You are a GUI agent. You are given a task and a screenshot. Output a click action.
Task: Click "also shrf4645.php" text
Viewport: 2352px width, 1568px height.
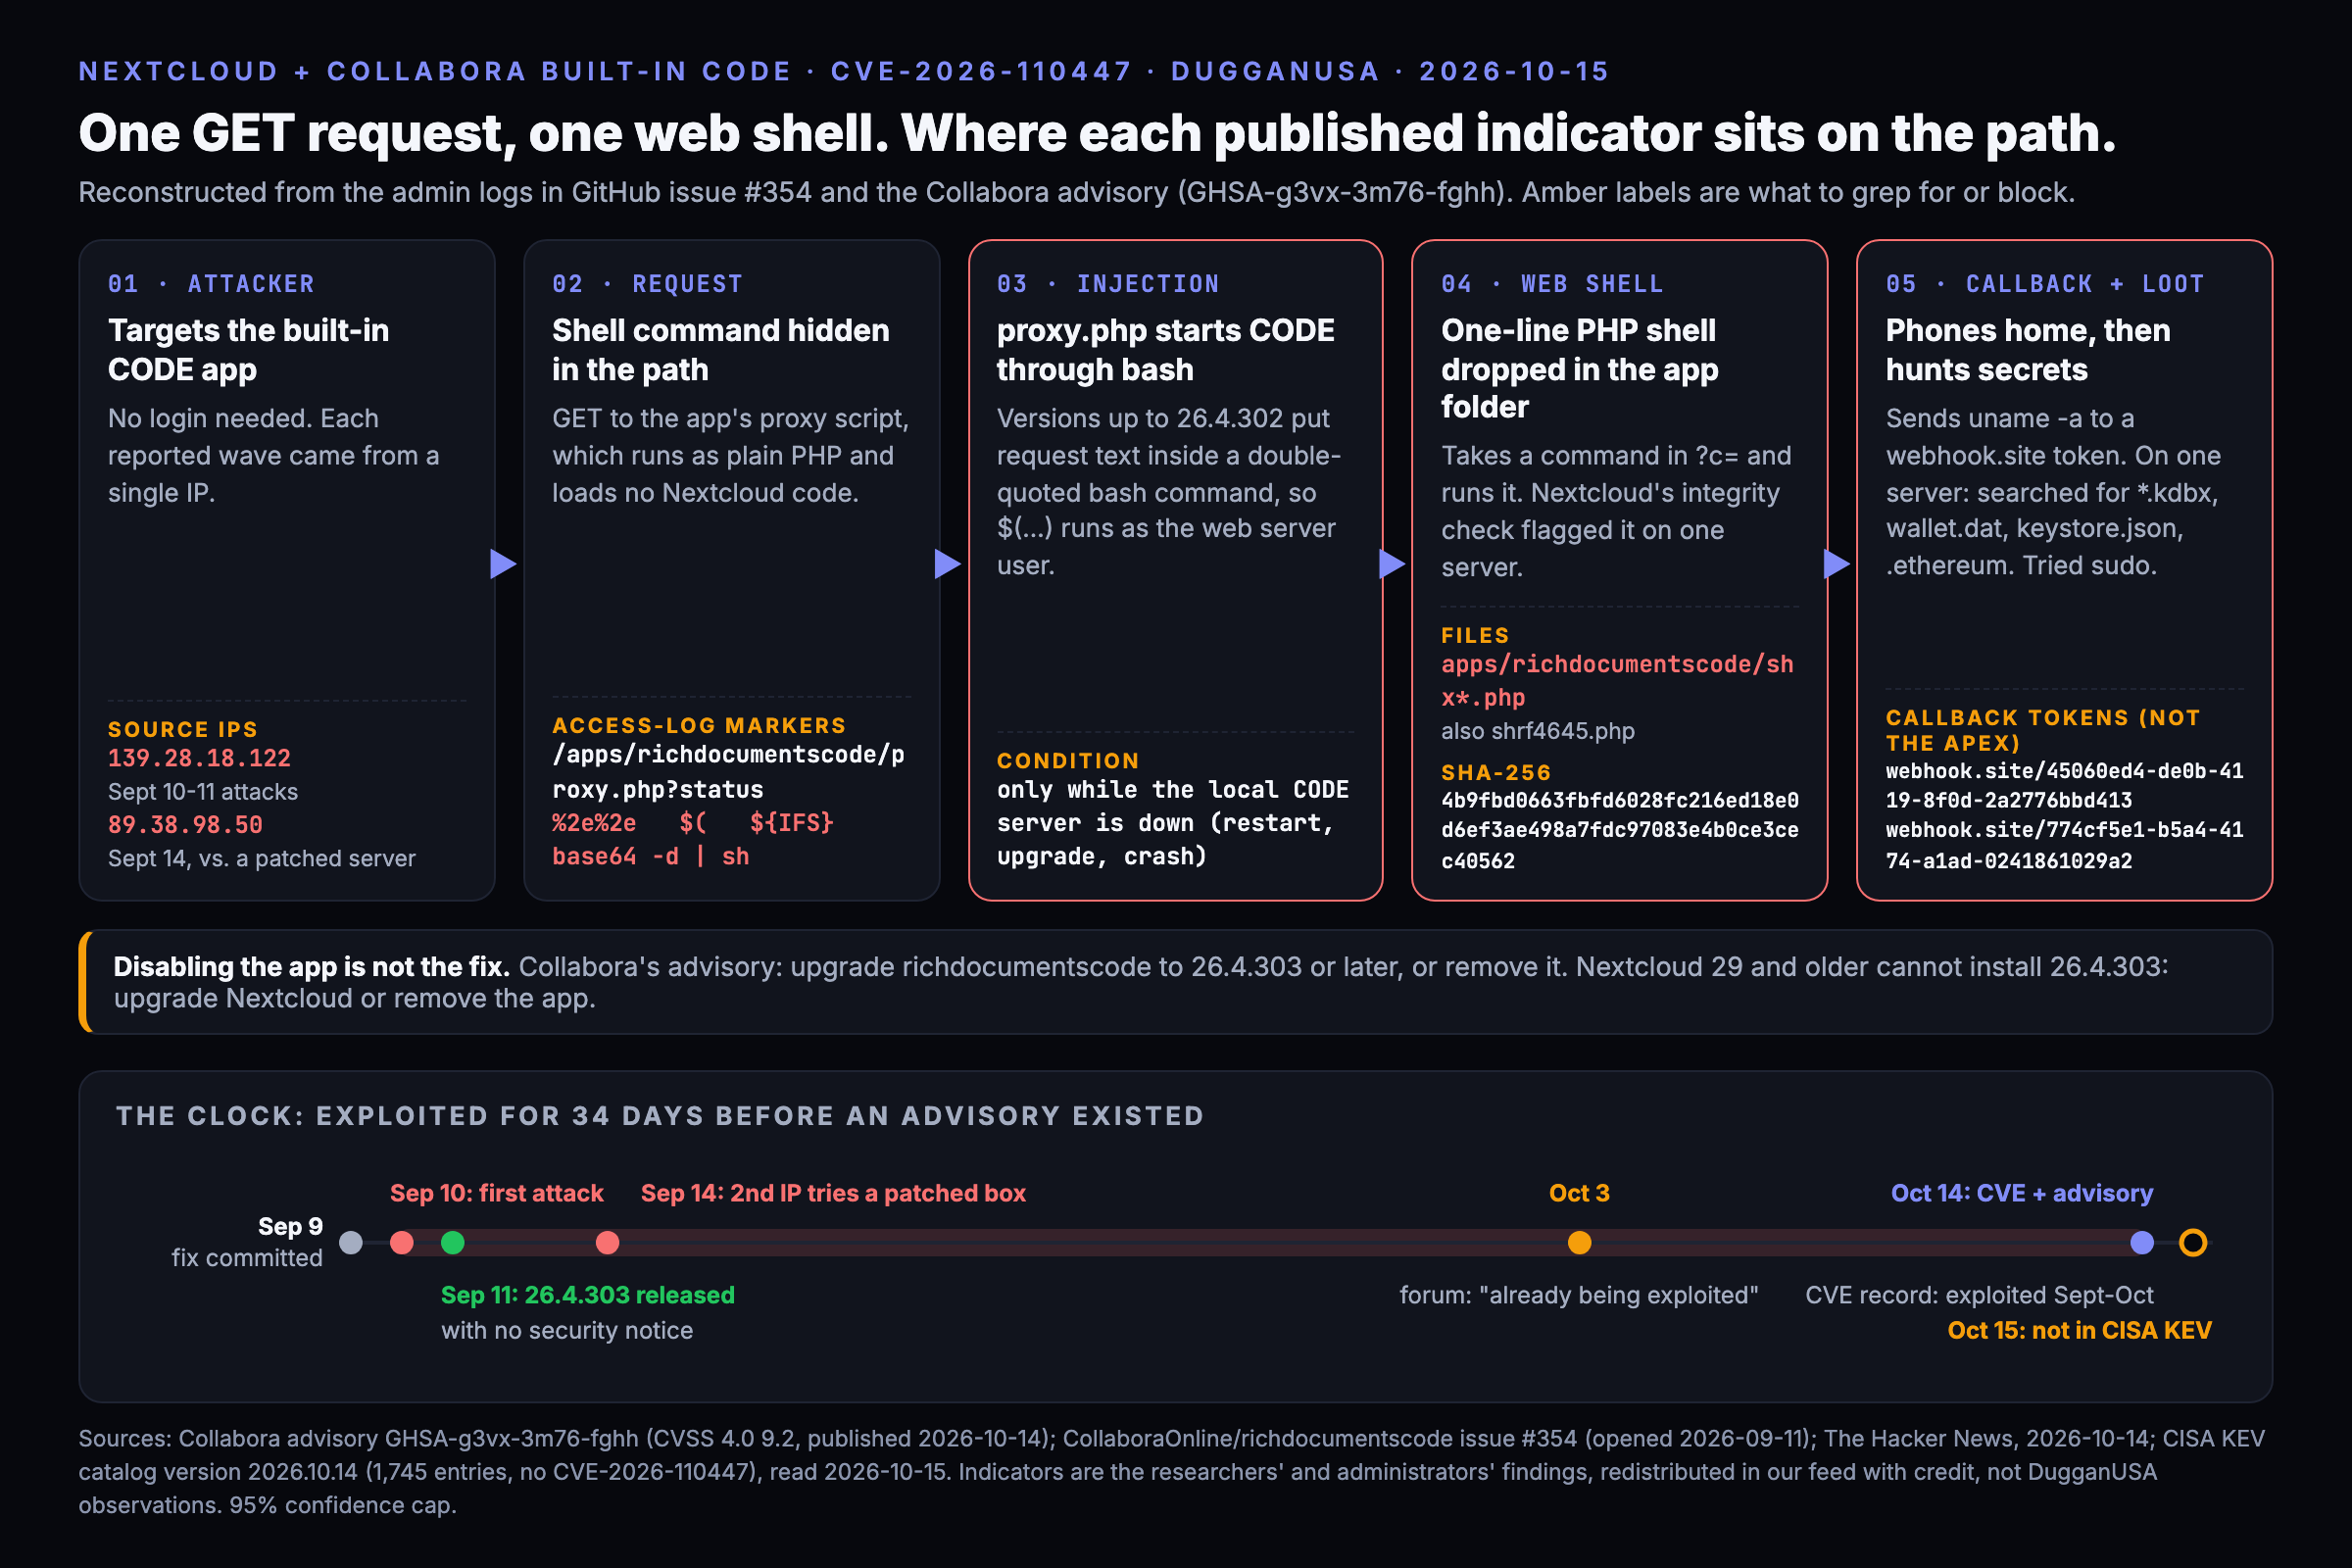pos(1537,731)
